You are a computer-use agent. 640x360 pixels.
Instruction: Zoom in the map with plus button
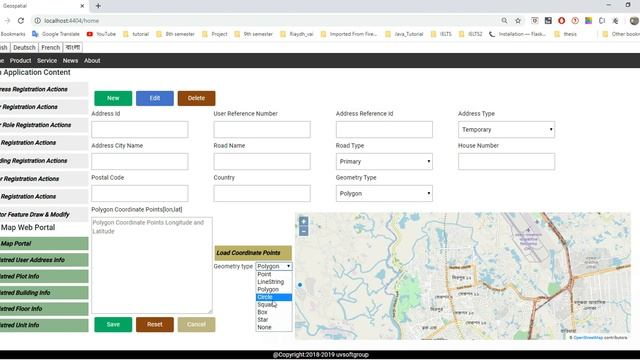point(303,222)
